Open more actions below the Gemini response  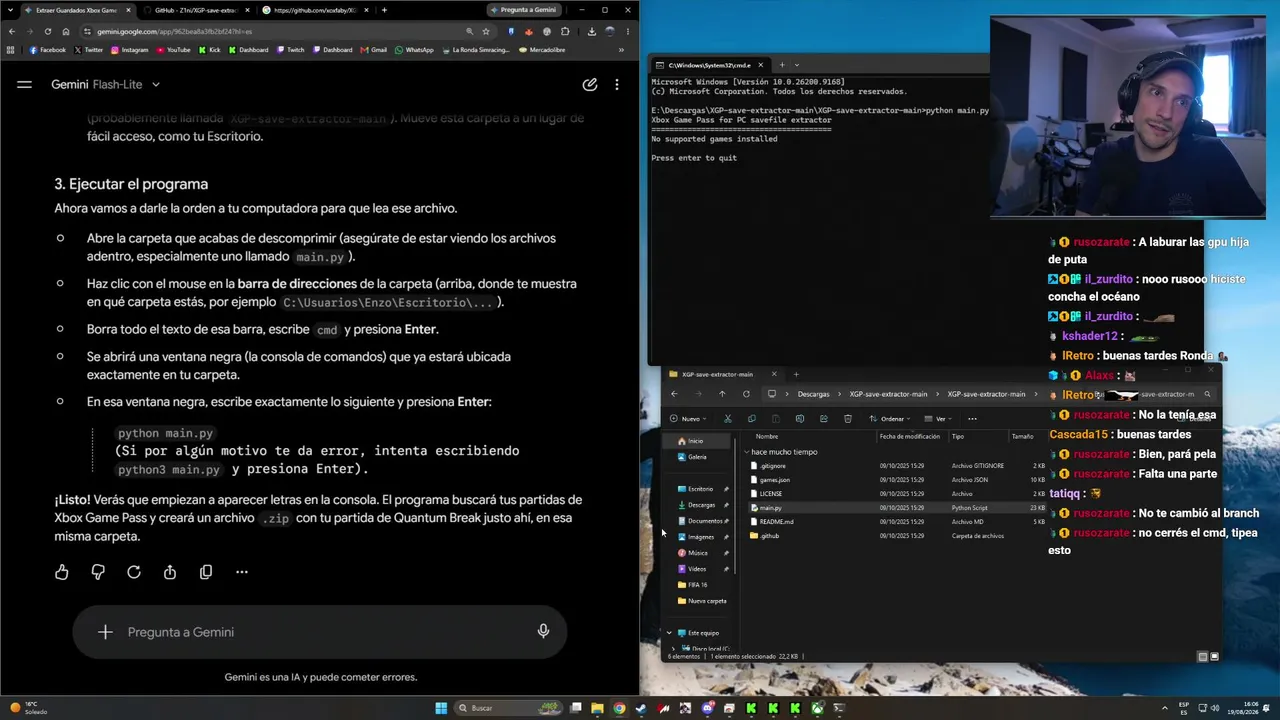point(242,572)
